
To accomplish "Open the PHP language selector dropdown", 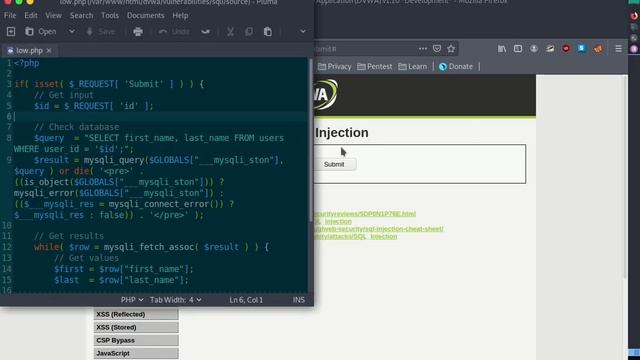I will pos(132,300).
